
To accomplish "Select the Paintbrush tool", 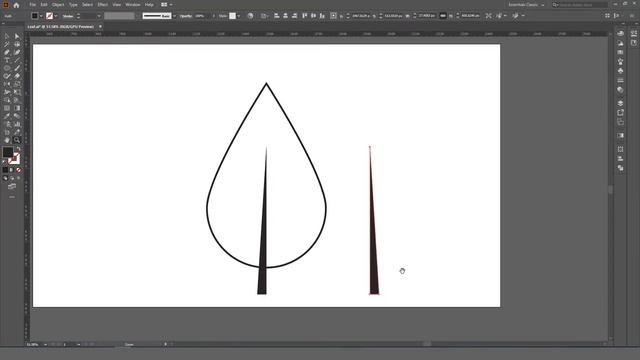I will pyautogui.click(x=17, y=68).
